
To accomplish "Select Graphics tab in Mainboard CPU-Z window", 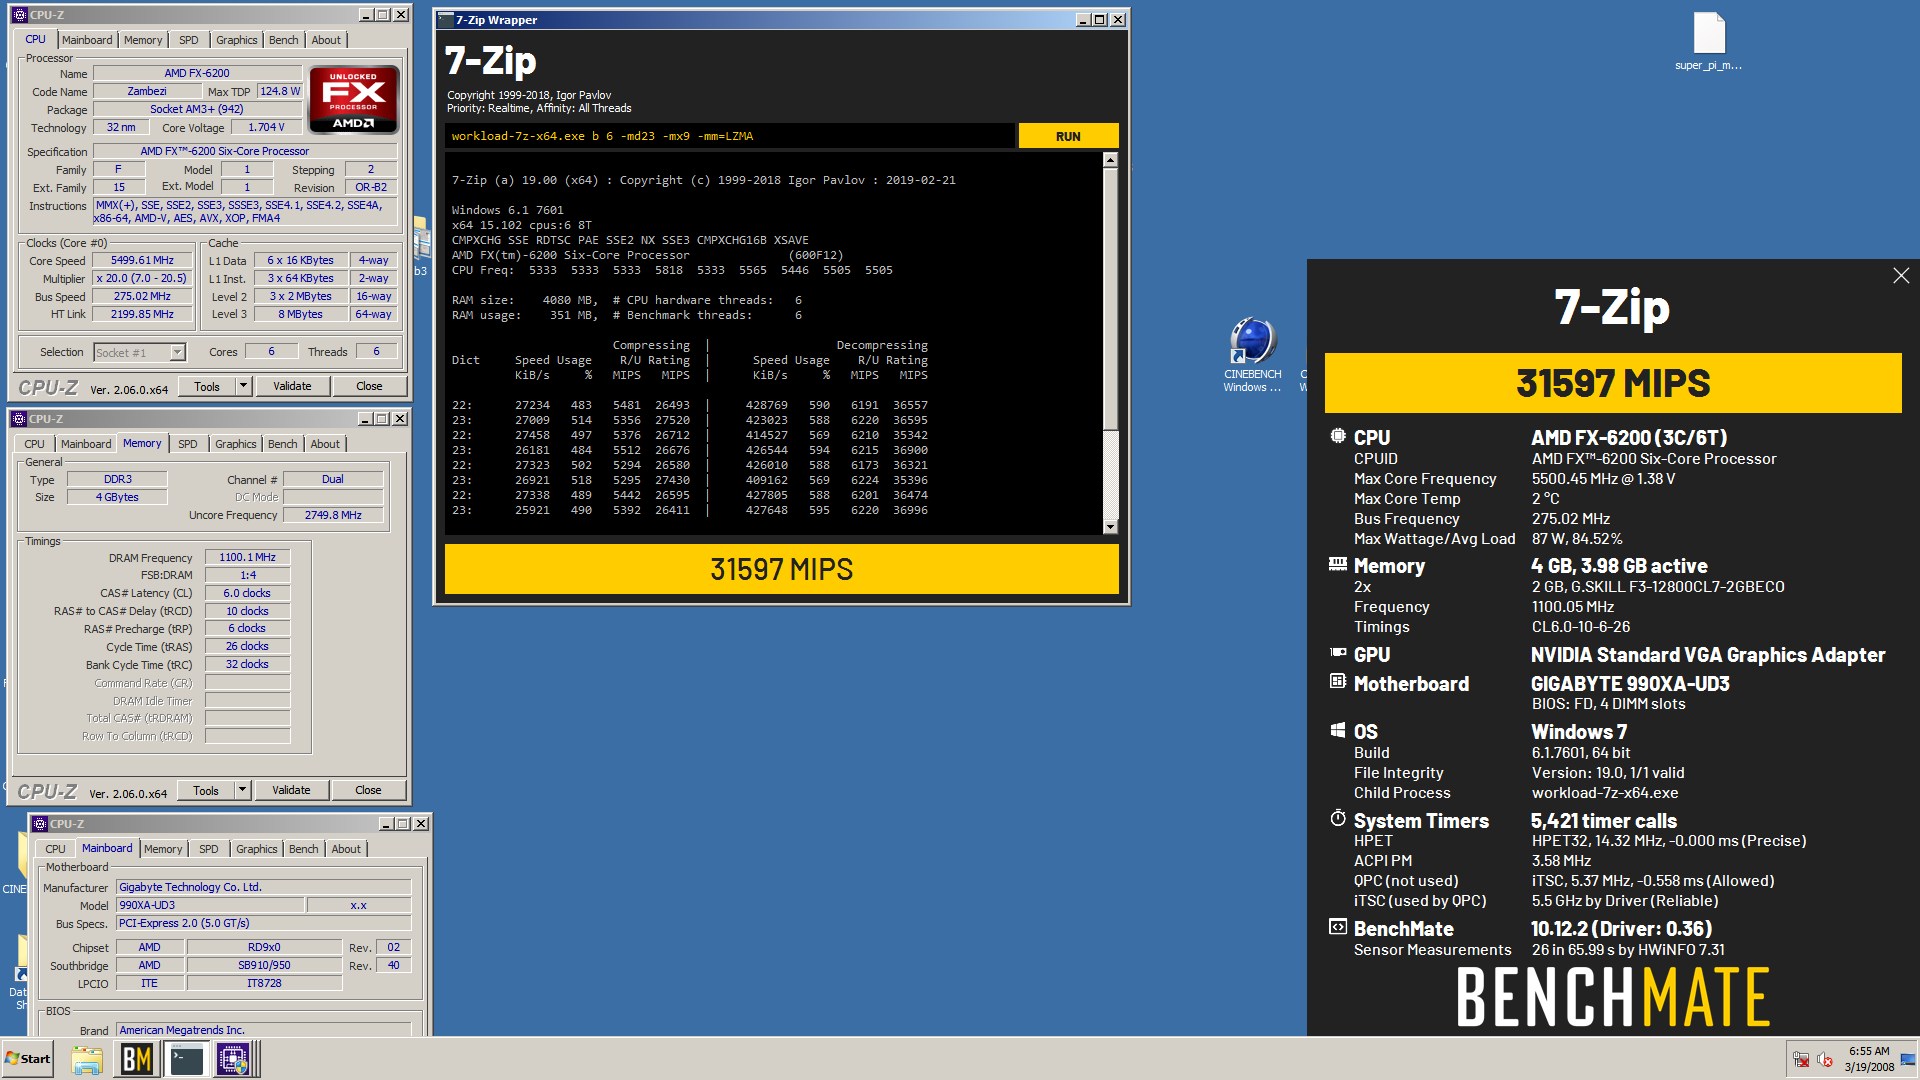I will (257, 849).
